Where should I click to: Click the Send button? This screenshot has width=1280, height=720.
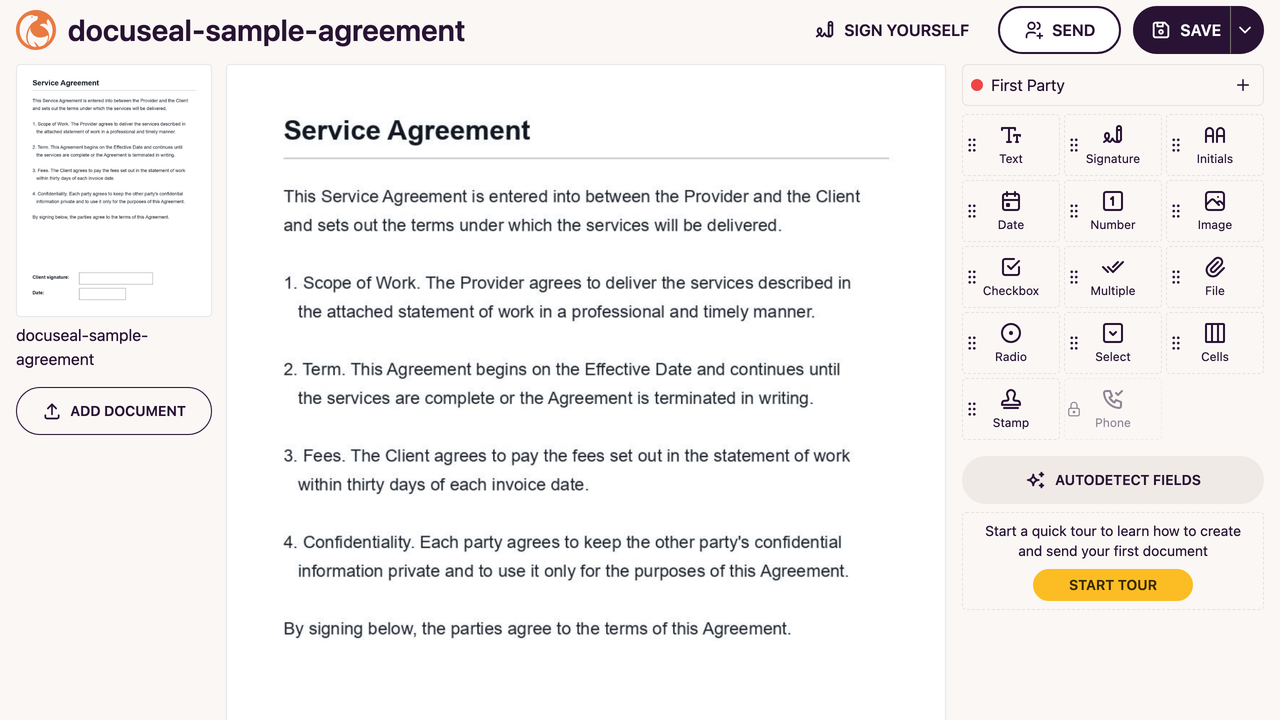pyautogui.click(x=1059, y=30)
